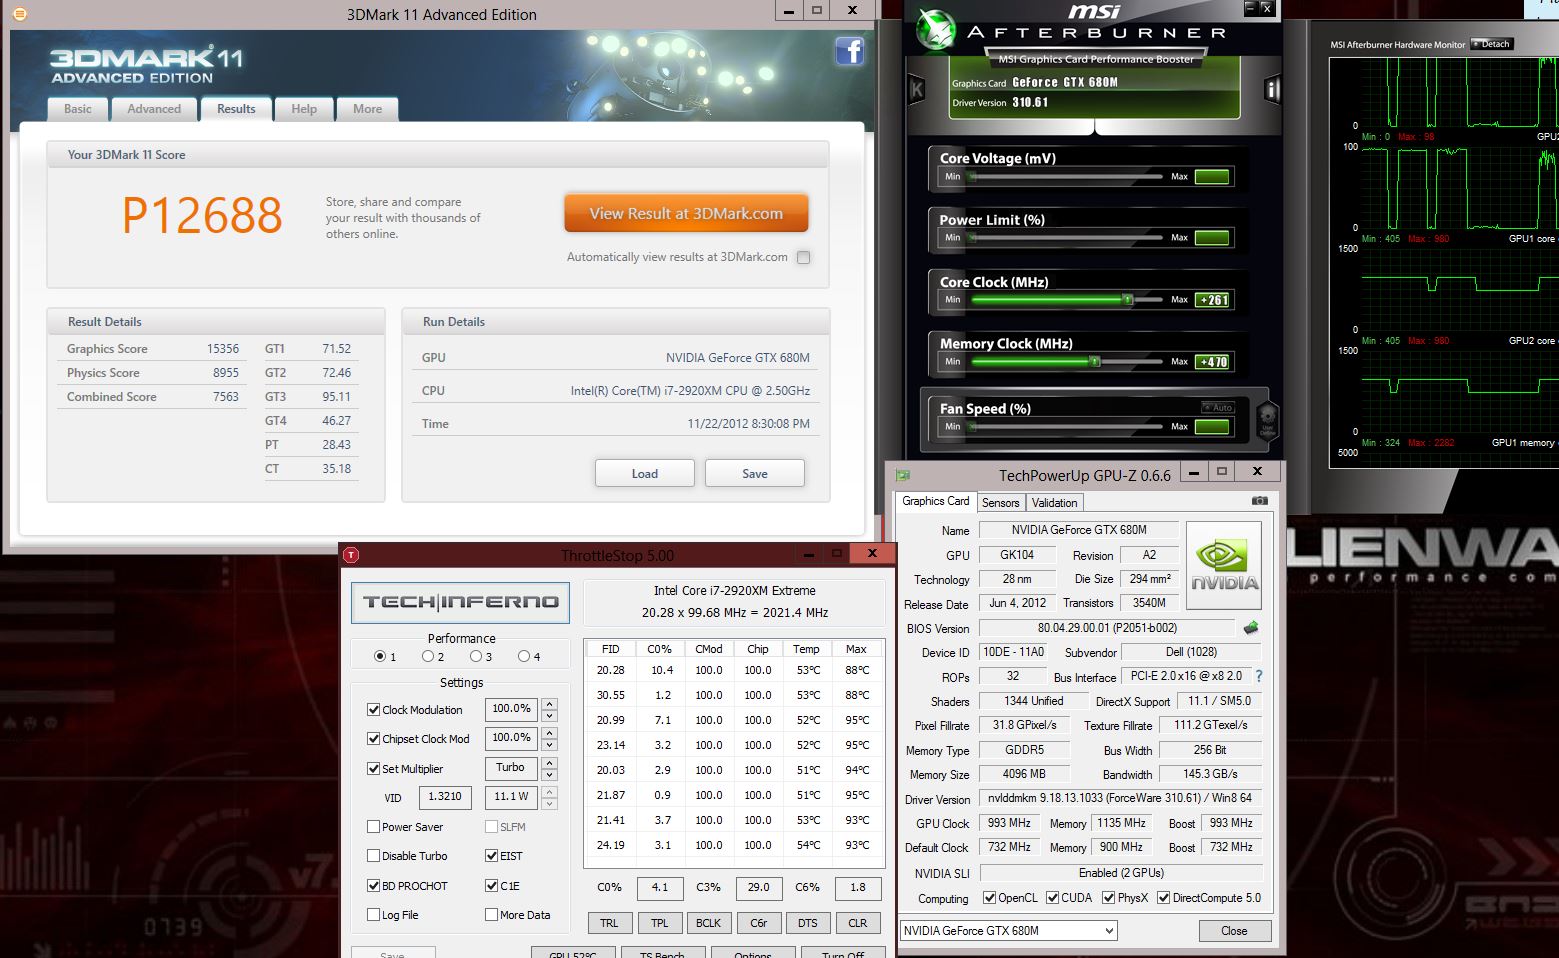Click the Memory Clock +470 value field
Viewport: 1559px width, 958px height.
pyautogui.click(x=1213, y=362)
